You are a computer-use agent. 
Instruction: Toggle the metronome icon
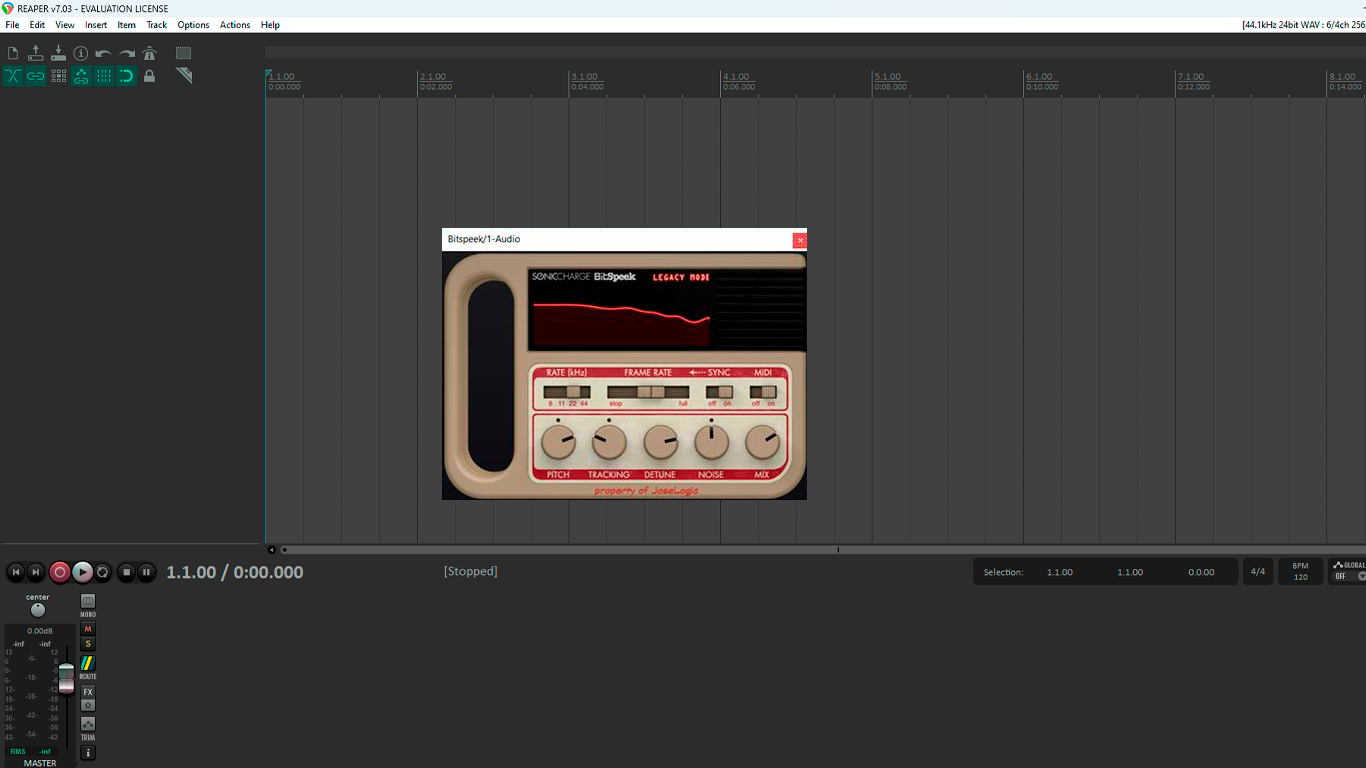[149, 53]
